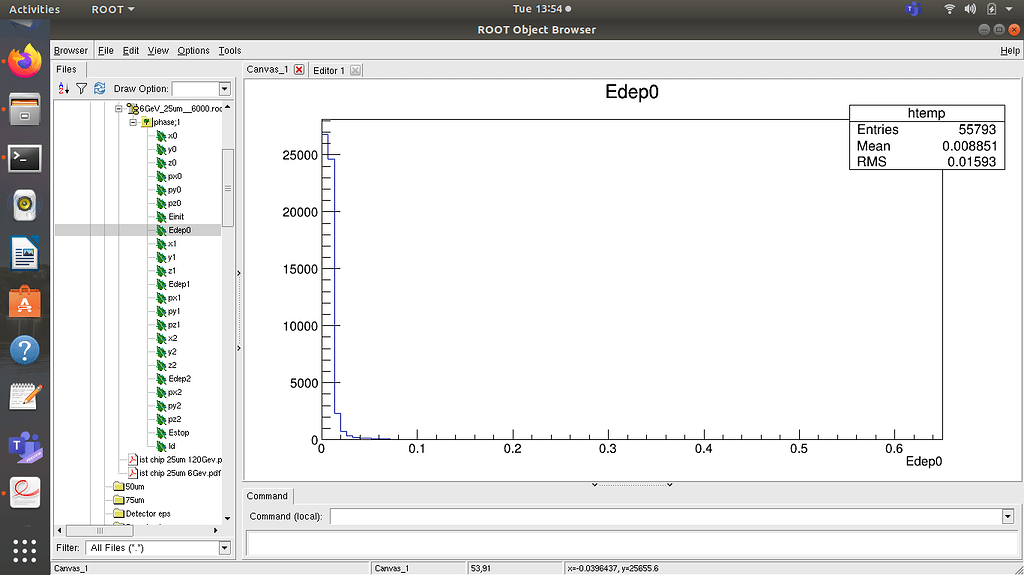
Task: Click the upper splitter arrow beside file panel
Action: 238,273
